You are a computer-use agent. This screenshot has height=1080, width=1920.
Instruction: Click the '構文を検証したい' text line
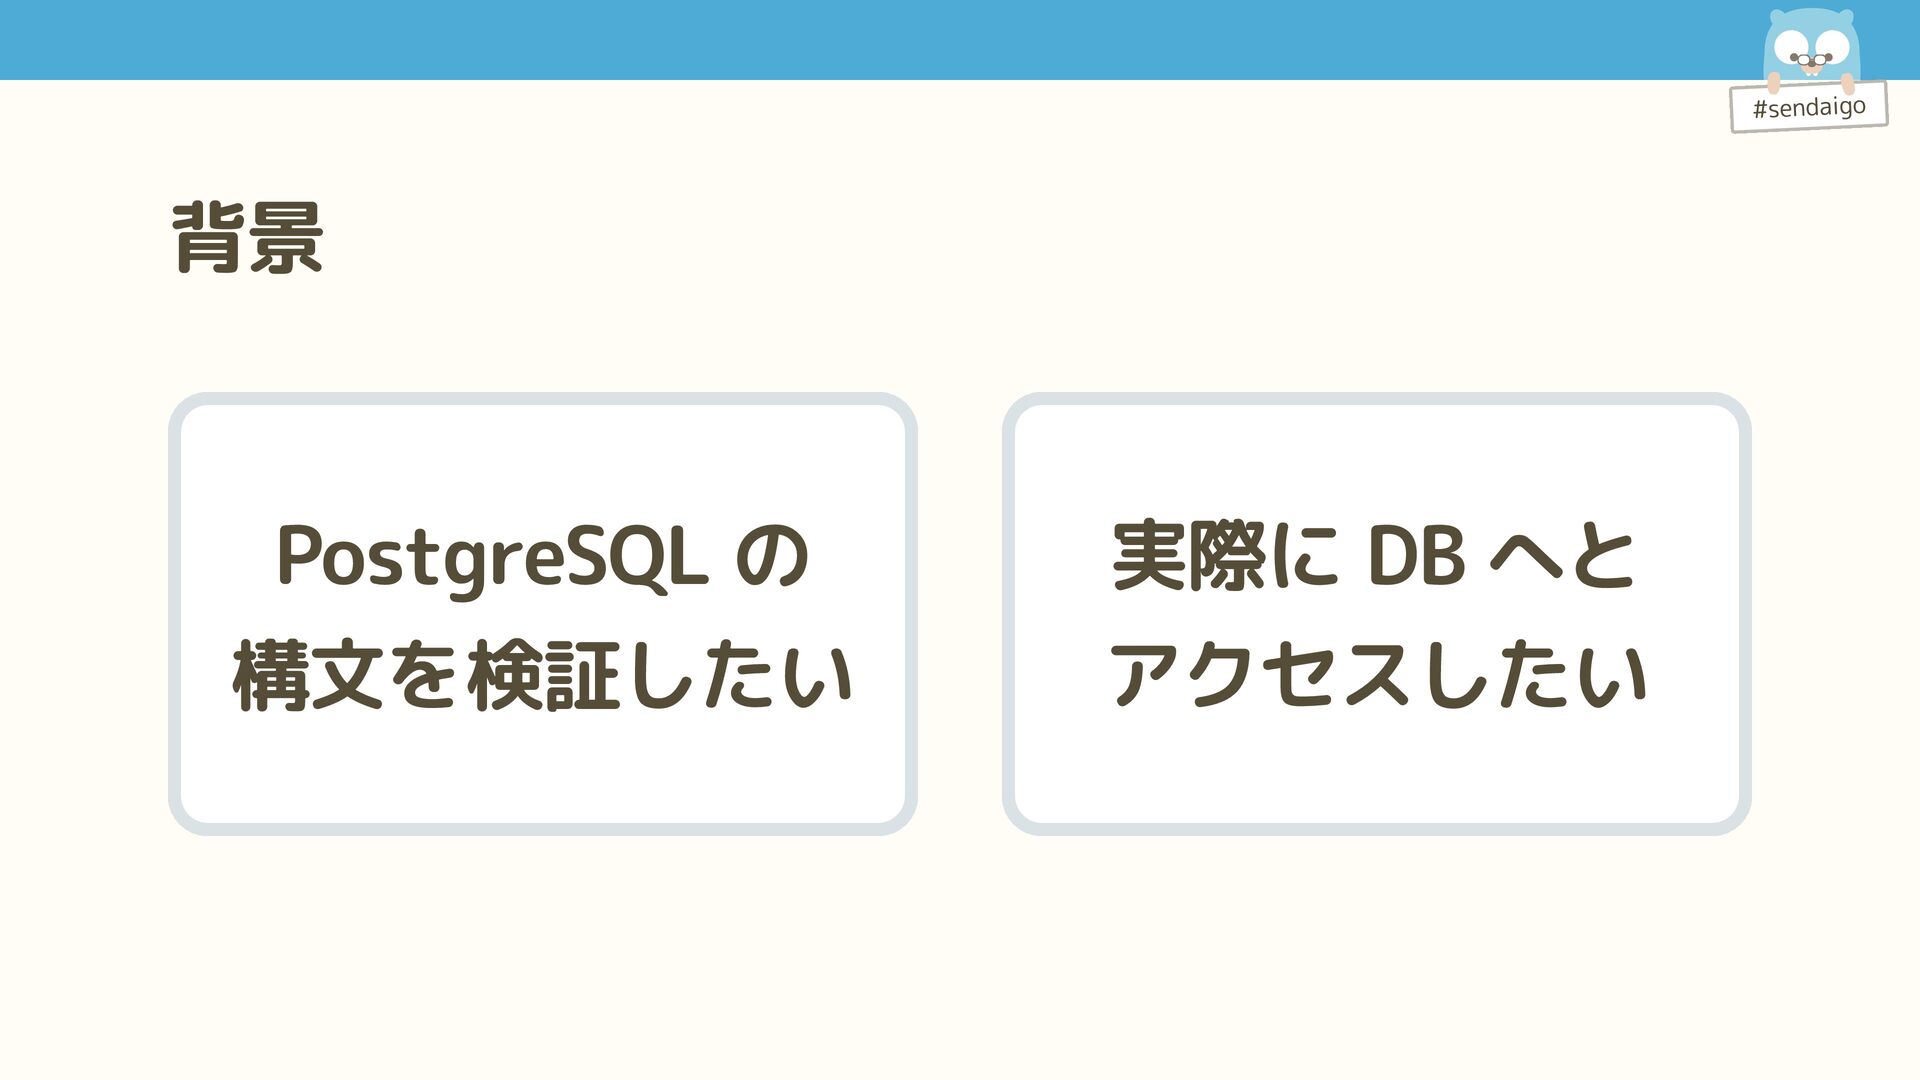coord(543,675)
